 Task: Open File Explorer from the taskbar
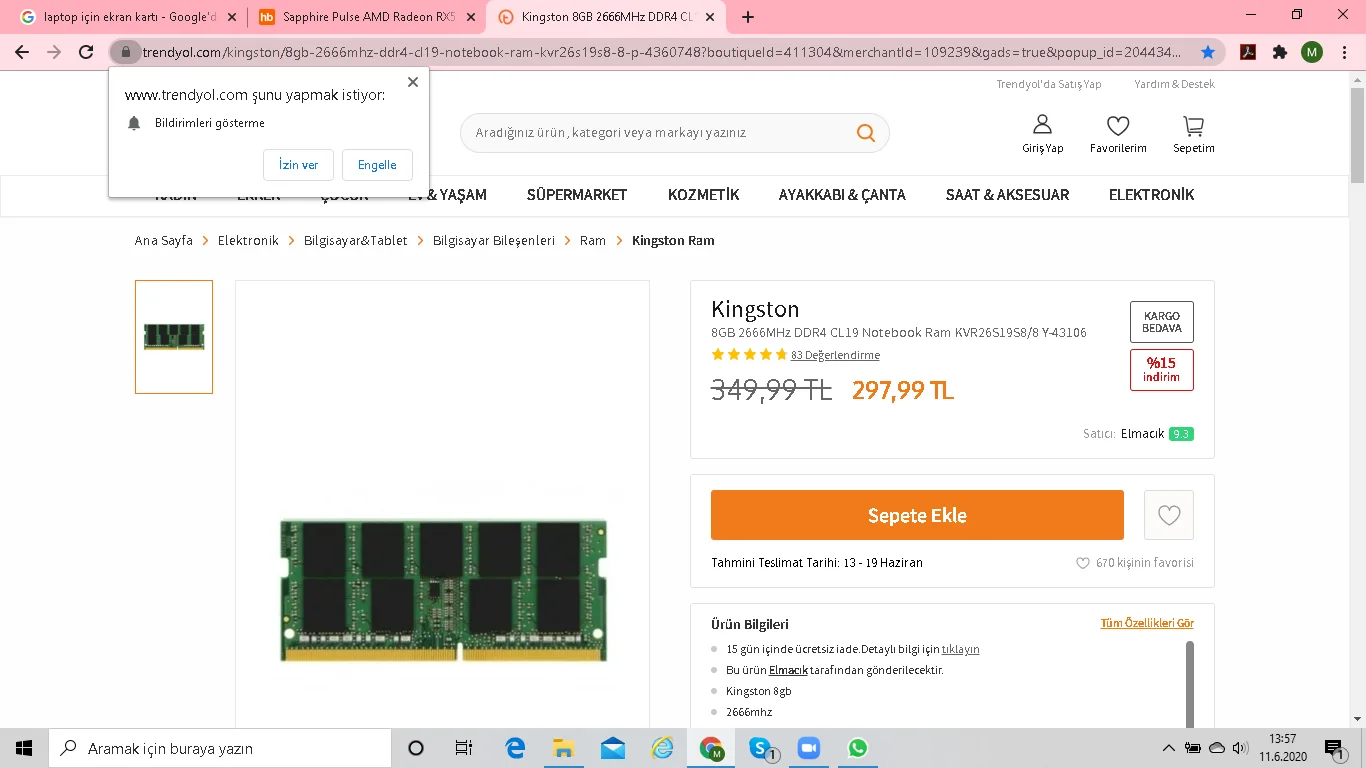(563, 748)
